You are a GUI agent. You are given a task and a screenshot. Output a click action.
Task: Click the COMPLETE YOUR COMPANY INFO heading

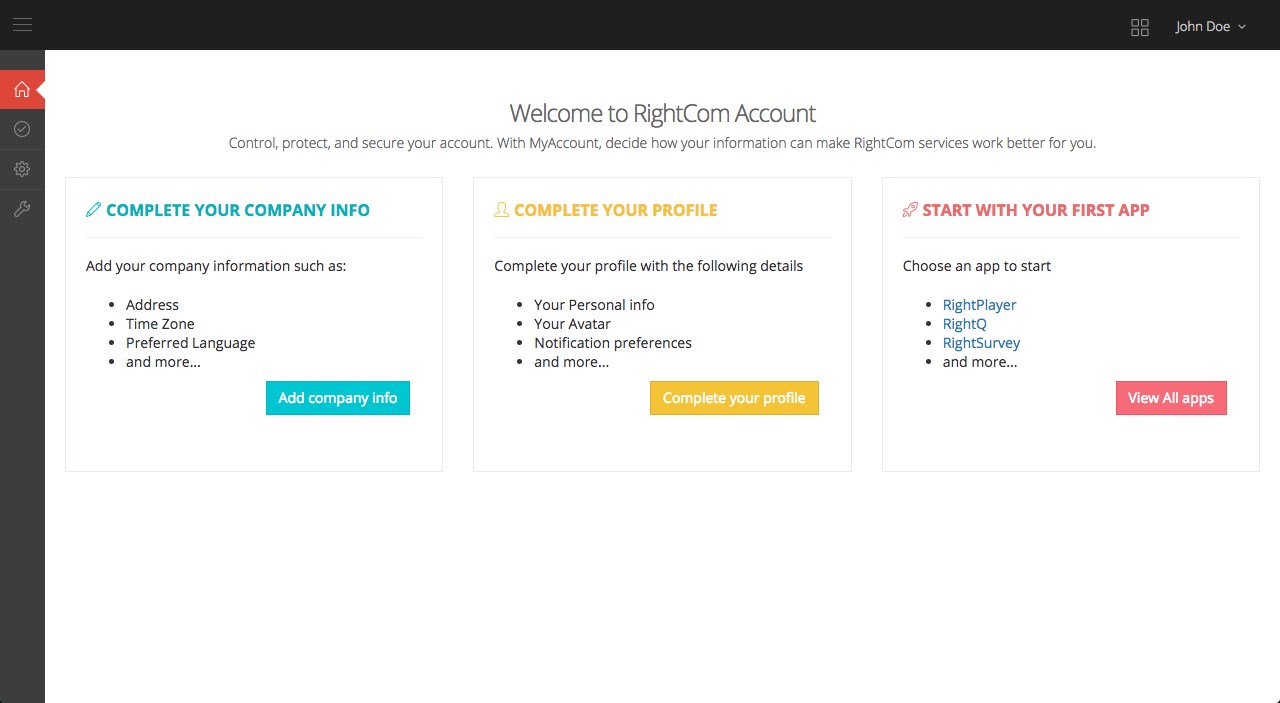(238, 210)
